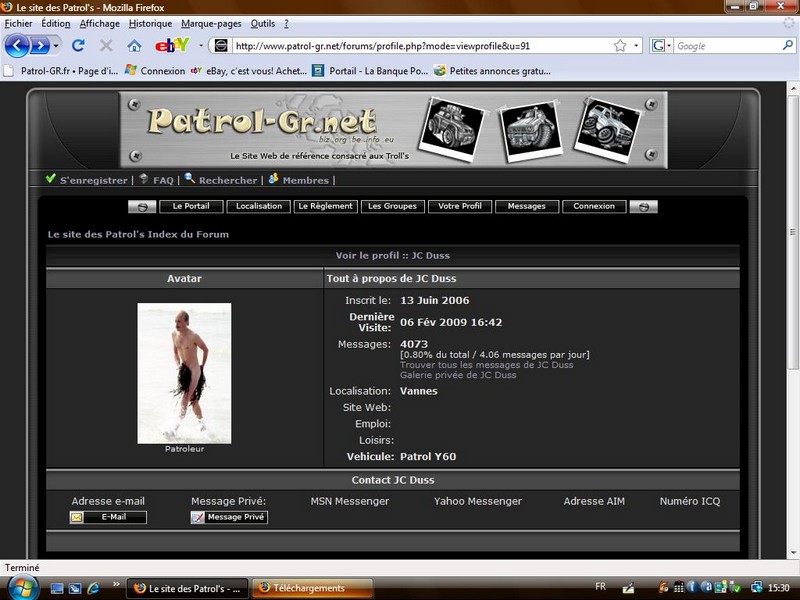Click the Message Privé button

(x=229, y=517)
